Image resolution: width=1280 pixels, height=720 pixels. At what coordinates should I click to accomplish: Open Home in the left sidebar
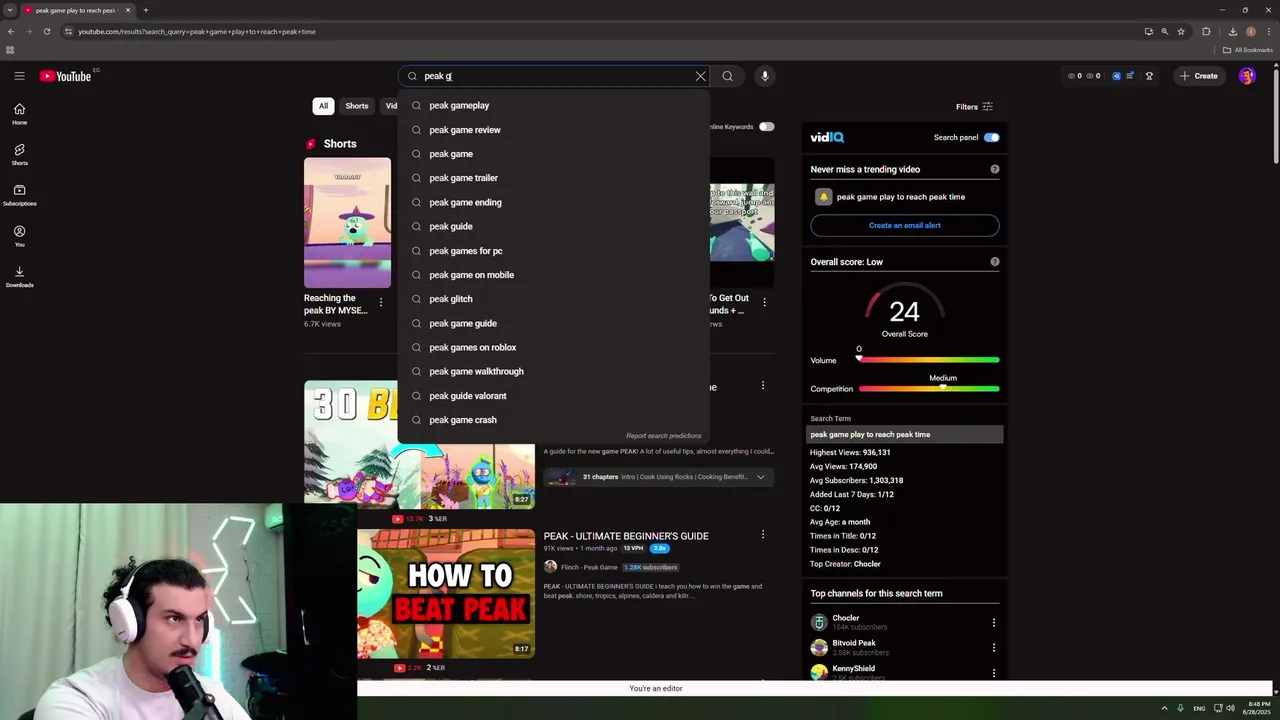point(19,114)
